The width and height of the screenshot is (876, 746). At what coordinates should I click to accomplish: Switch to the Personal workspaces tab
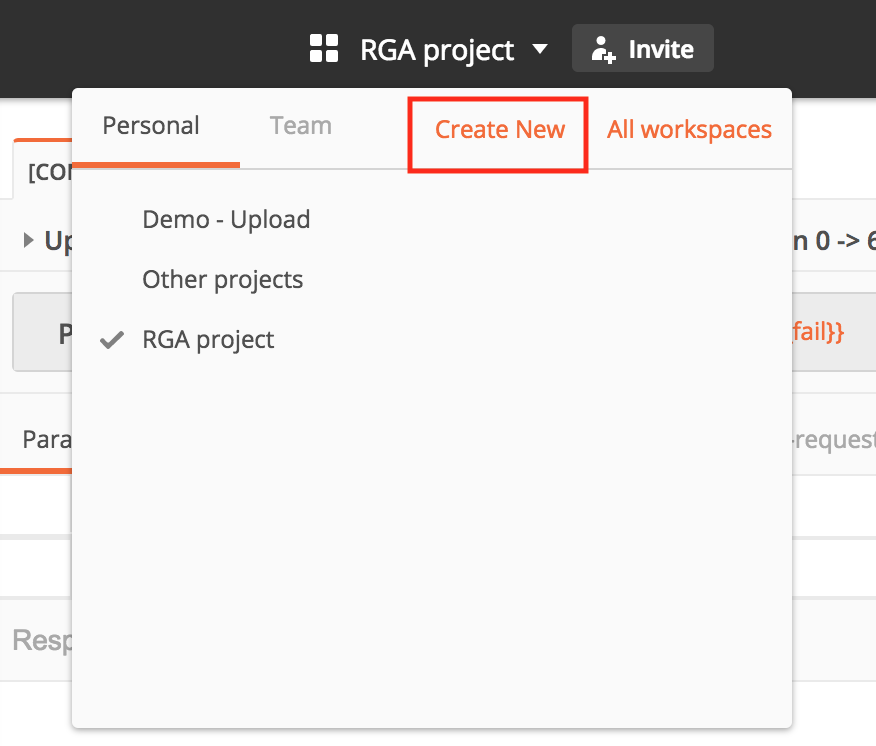[151, 126]
